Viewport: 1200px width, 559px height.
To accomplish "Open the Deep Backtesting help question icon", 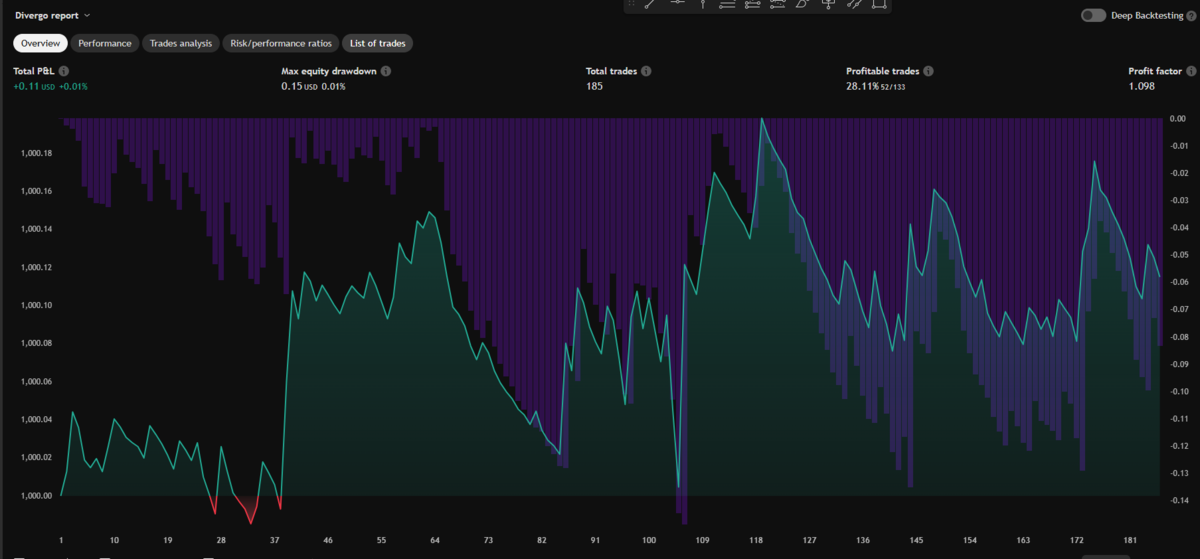I will click(1191, 16).
